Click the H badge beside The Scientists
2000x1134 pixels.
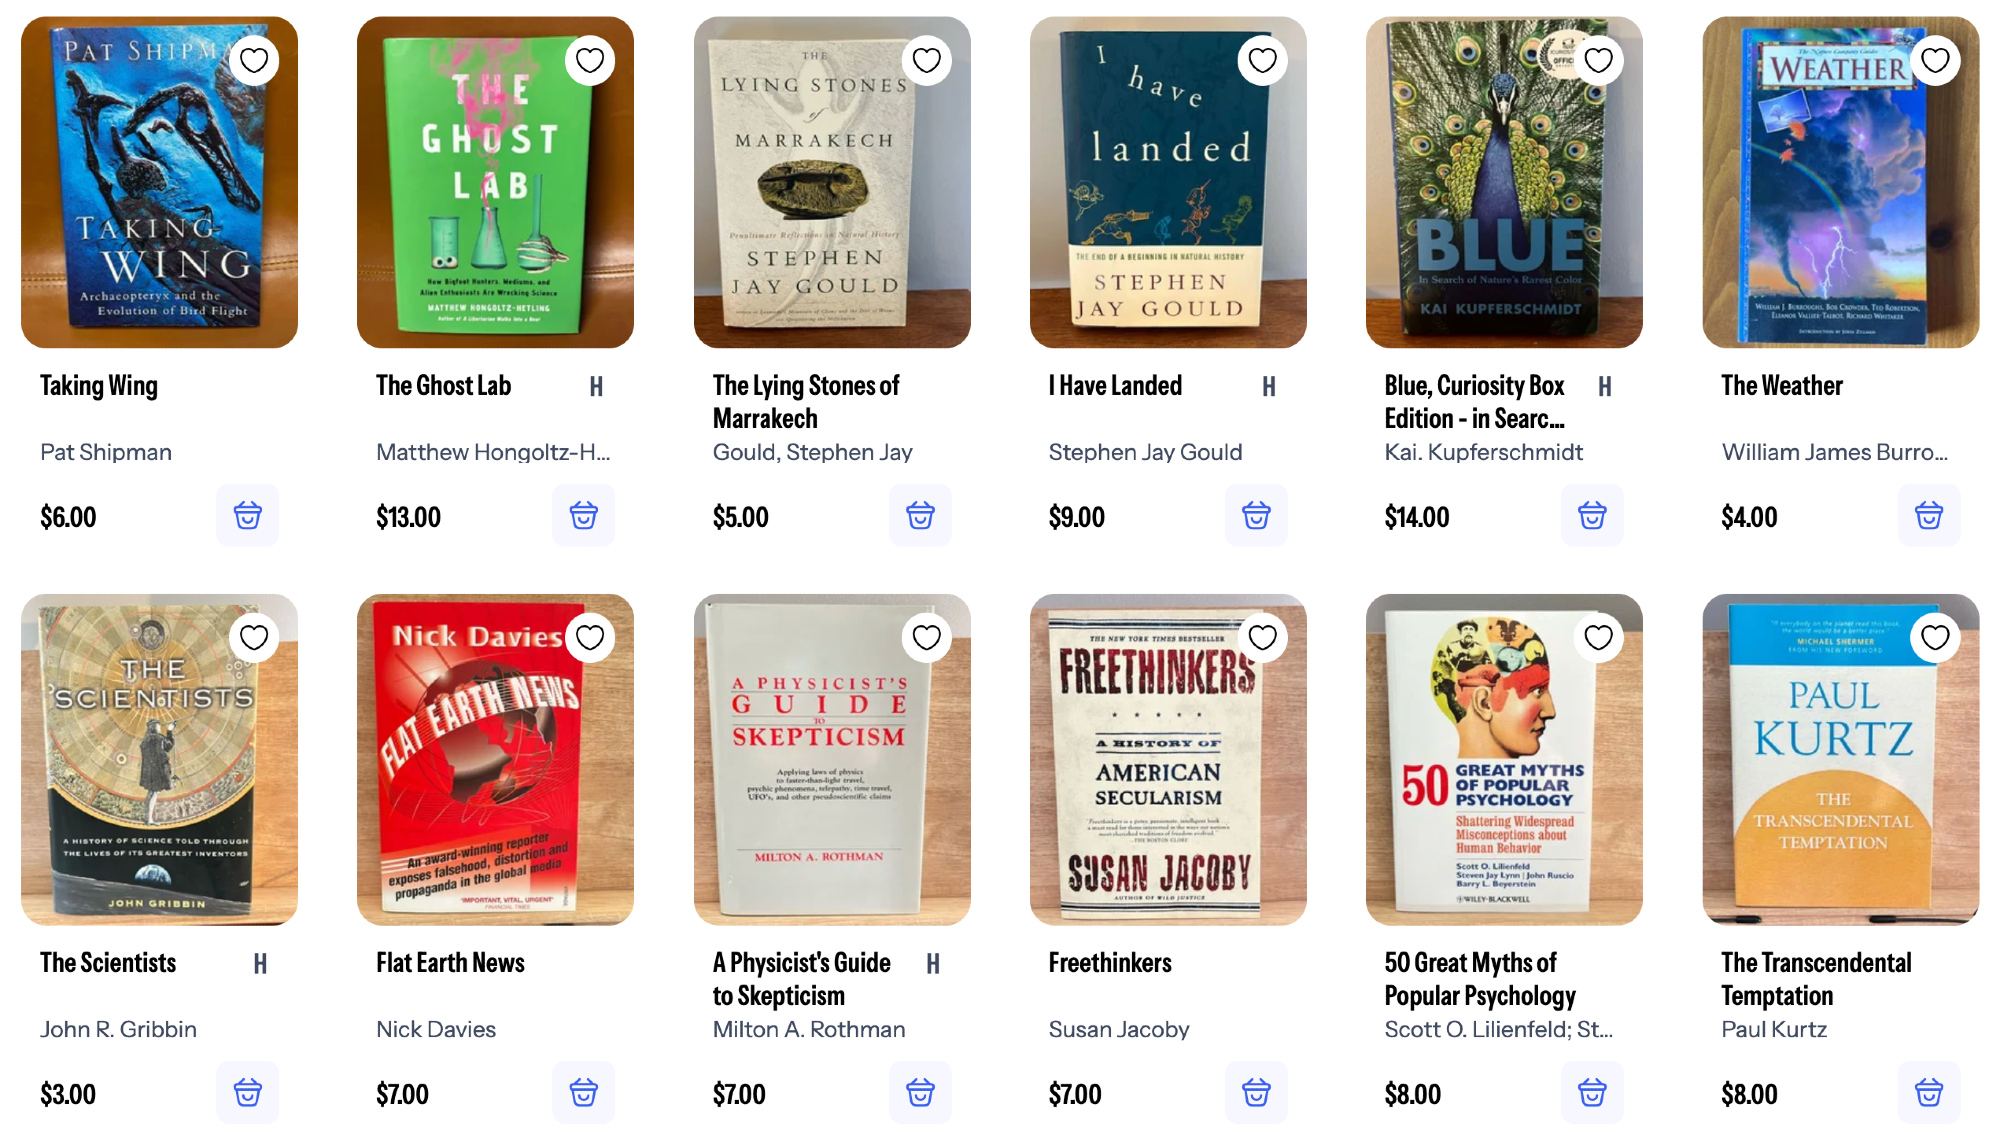(x=260, y=964)
